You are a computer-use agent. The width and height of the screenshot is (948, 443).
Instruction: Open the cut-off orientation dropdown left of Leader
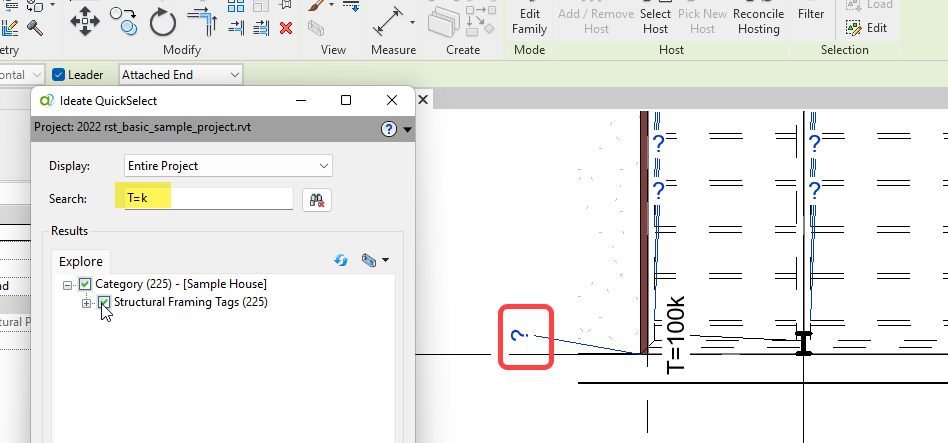point(22,75)
